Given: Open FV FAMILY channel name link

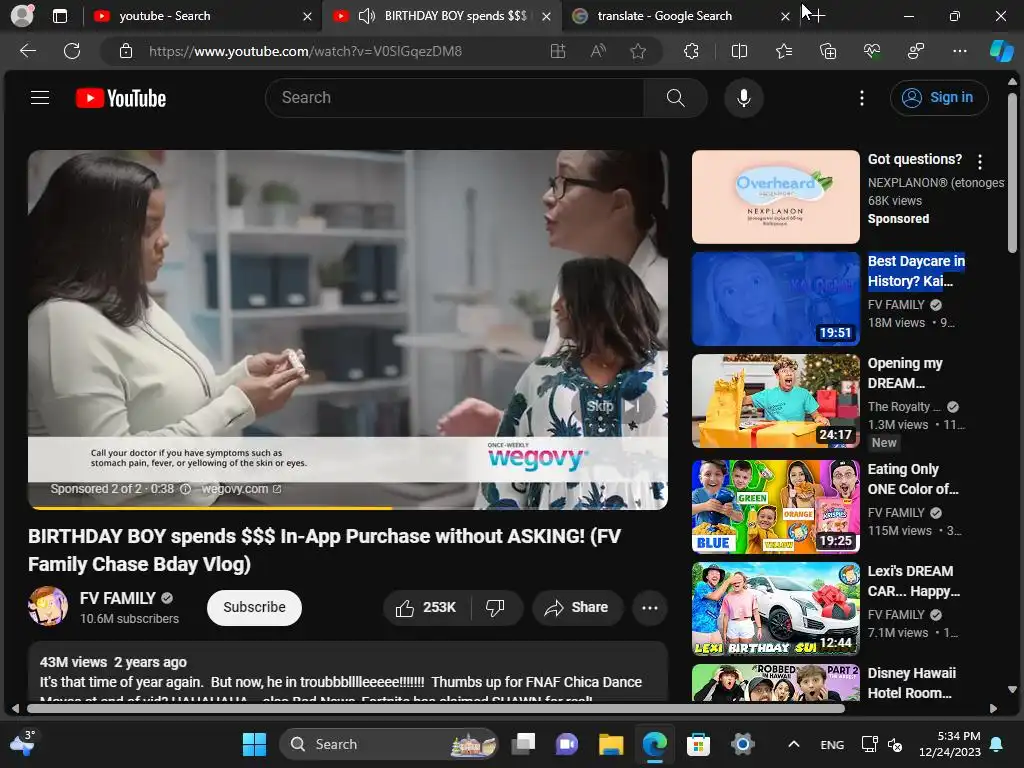Looking at the screenshot, I should click(118, 598).
